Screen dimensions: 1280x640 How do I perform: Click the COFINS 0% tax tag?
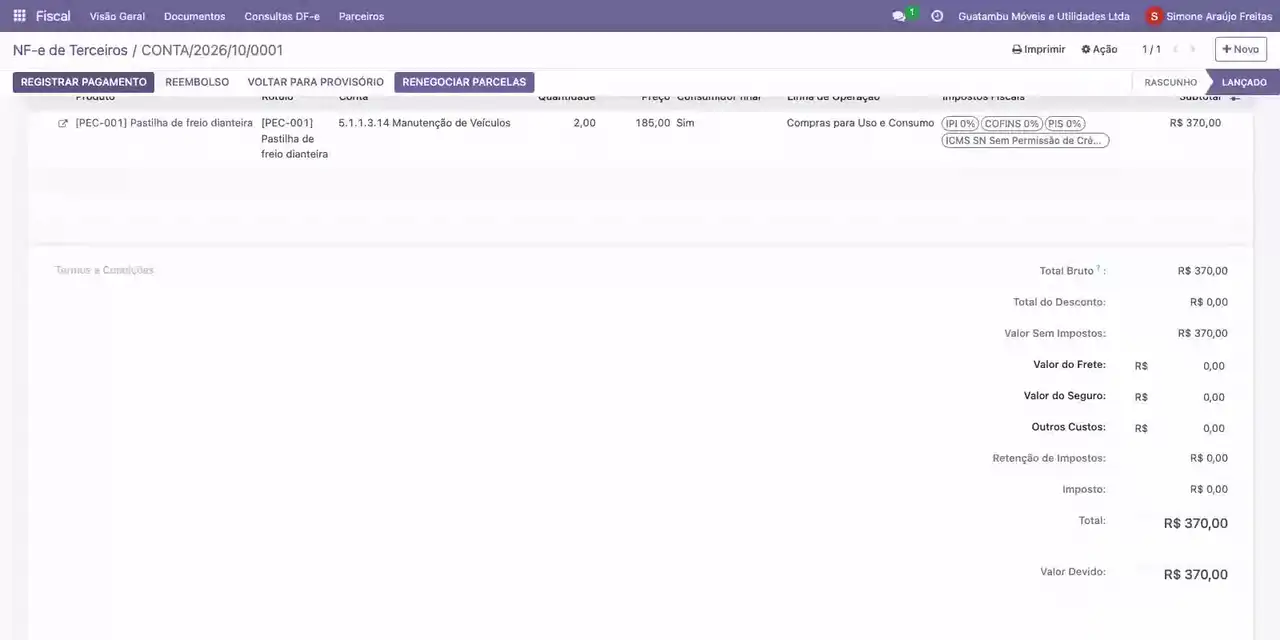[x=1011, y=124]
